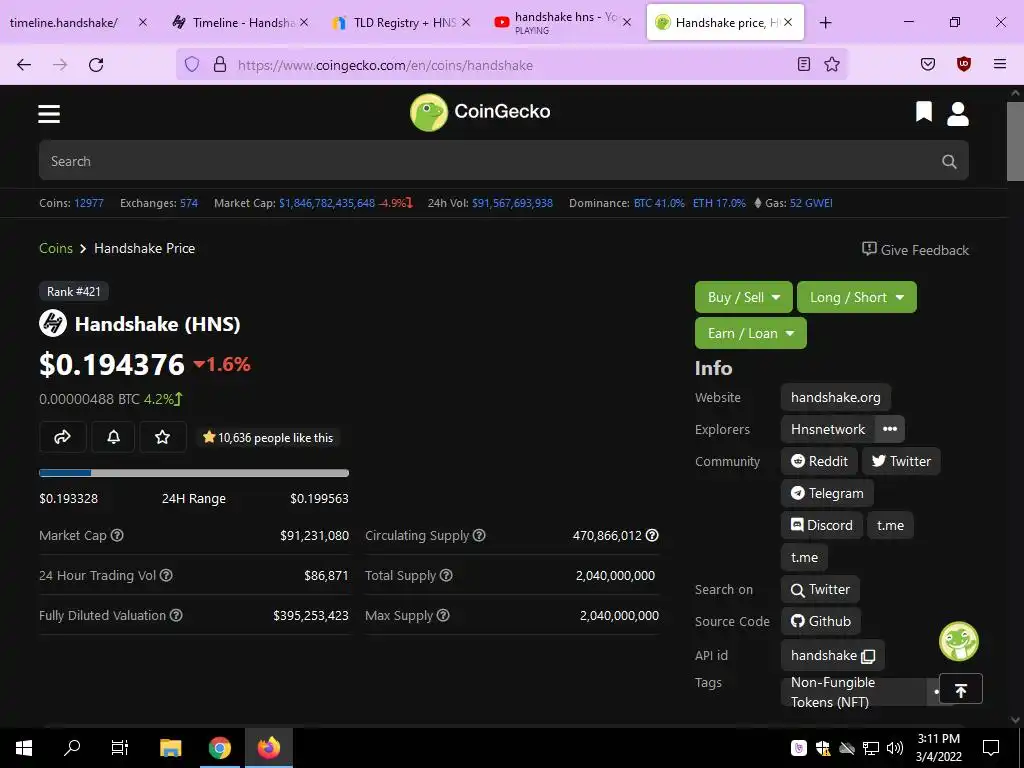Open the handshake.org website link

[835, 397]
